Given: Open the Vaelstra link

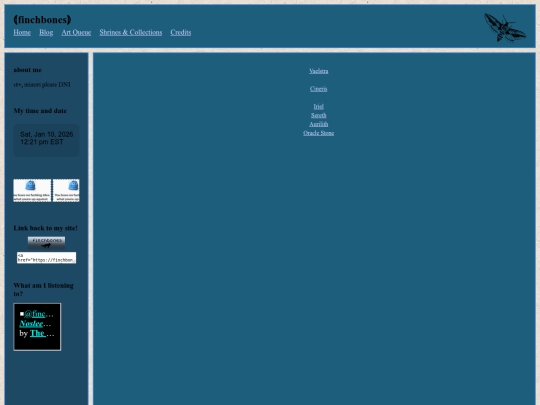Looking at the screenshot, I should 319,71.
